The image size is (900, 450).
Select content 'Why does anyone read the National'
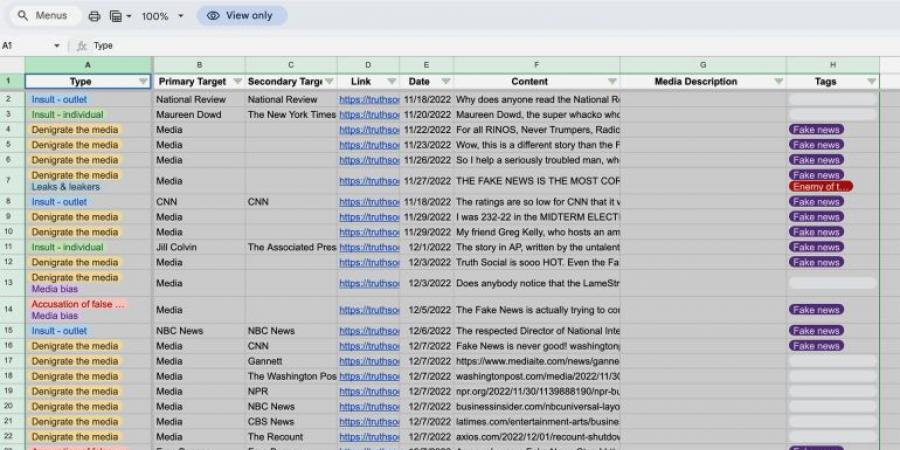coord(537,99)
